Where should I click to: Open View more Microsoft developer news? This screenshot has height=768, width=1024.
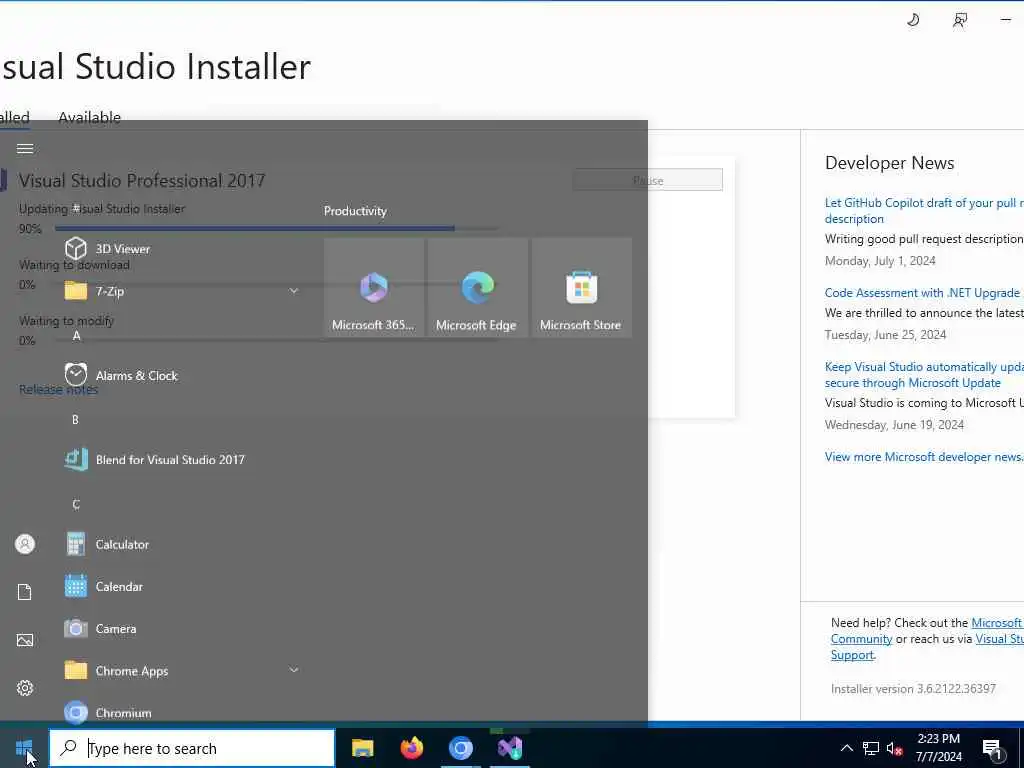(924, 457)
